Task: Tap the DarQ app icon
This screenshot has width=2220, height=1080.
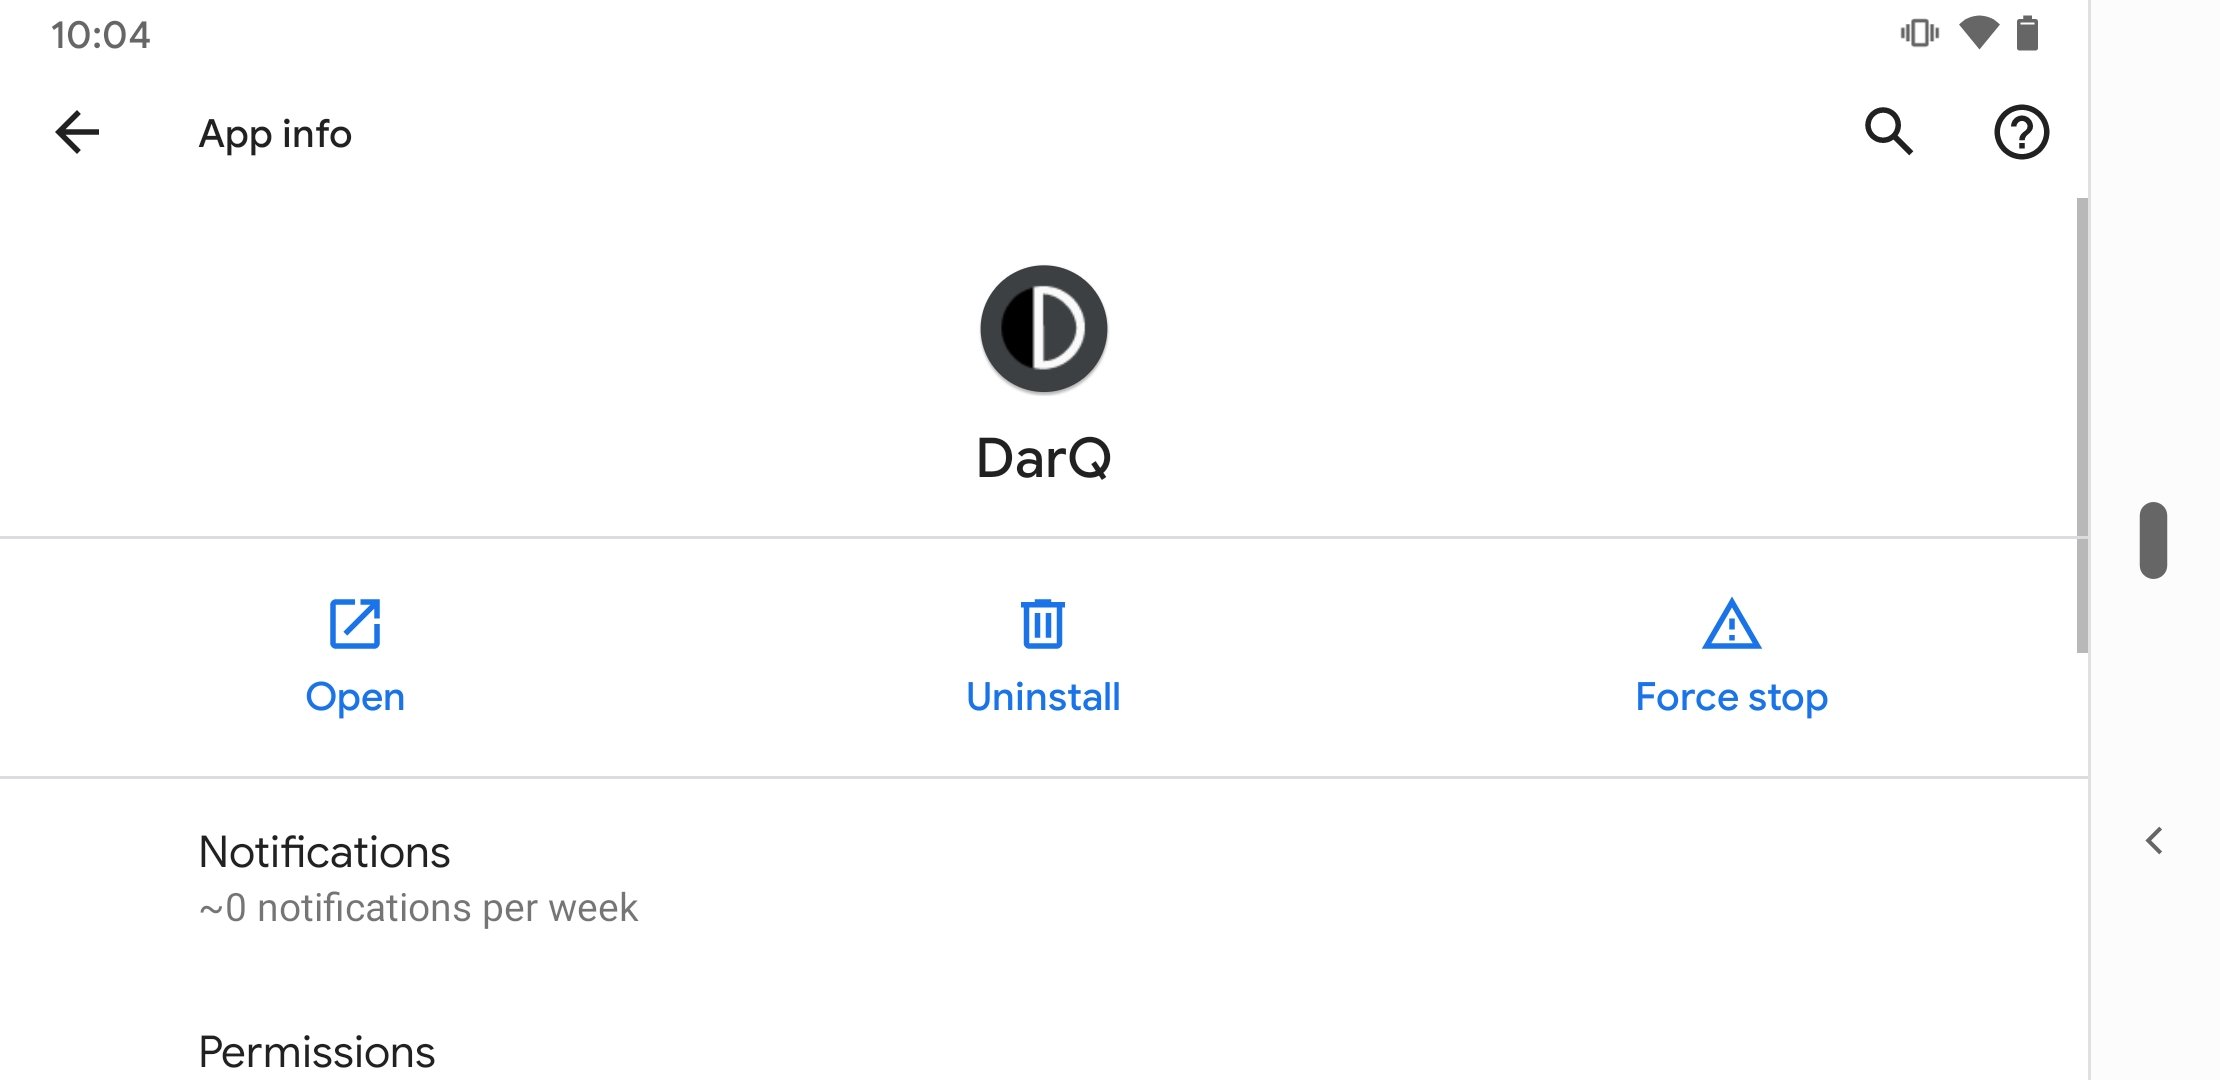Action: point(1043,329)
